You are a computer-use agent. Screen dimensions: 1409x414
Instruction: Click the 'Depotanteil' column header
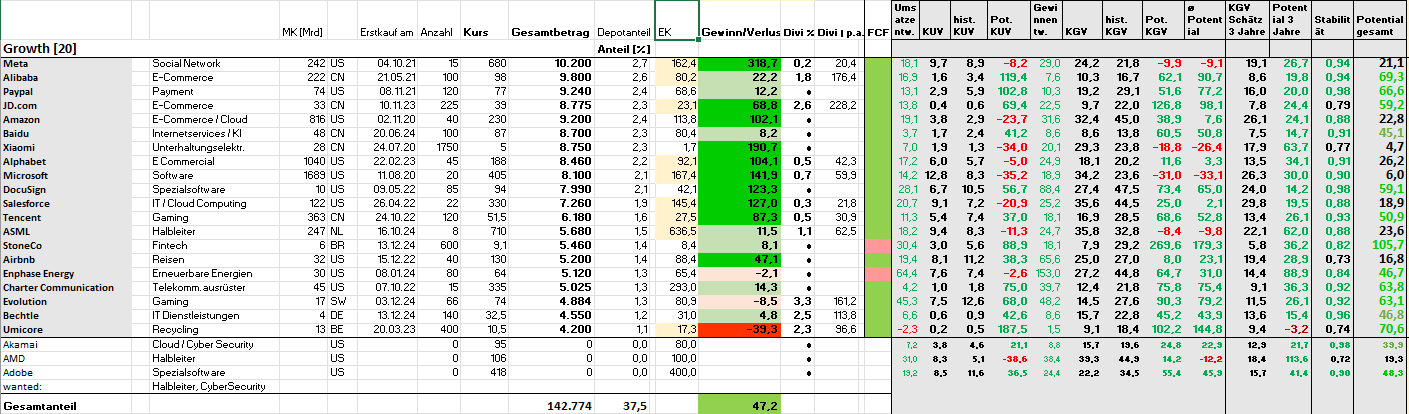pos(625,33)
